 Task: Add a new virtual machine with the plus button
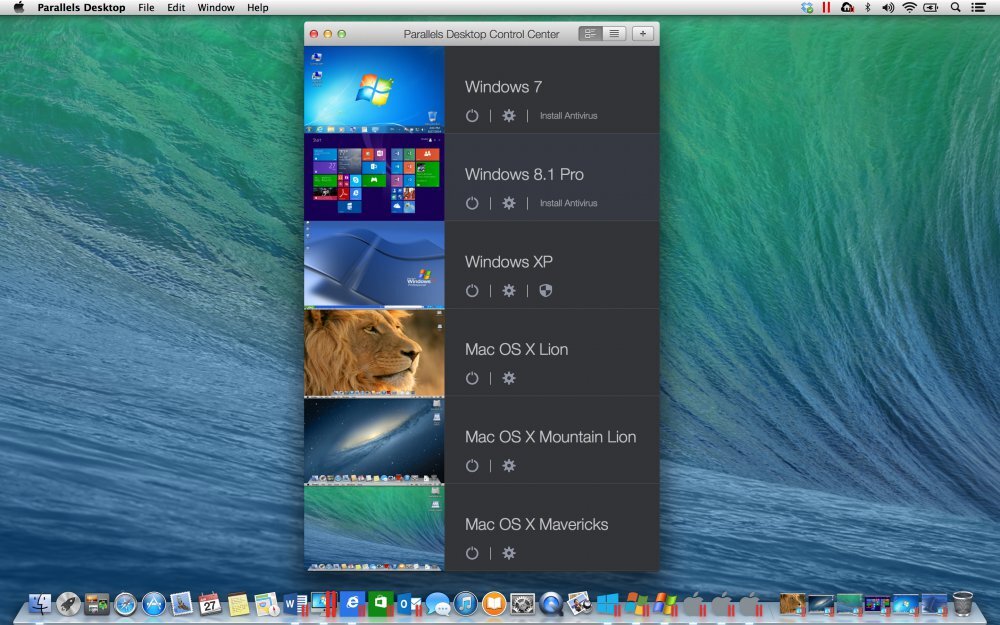[x=642, y=33]
